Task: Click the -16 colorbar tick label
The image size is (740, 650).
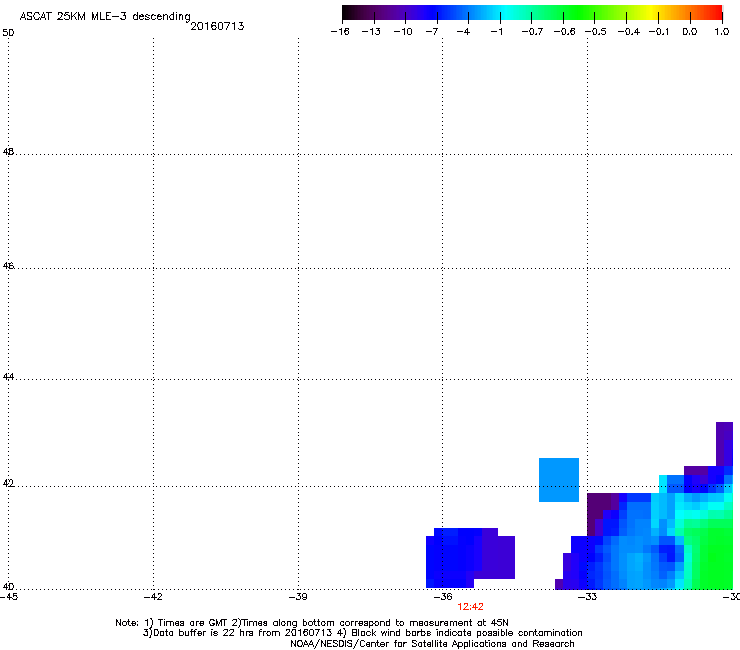Action: pyautogui.click(x=340, y=32)
